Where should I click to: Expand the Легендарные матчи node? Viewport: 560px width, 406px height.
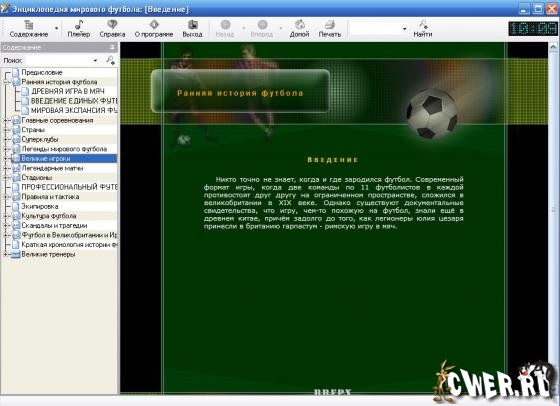(6, 168)
